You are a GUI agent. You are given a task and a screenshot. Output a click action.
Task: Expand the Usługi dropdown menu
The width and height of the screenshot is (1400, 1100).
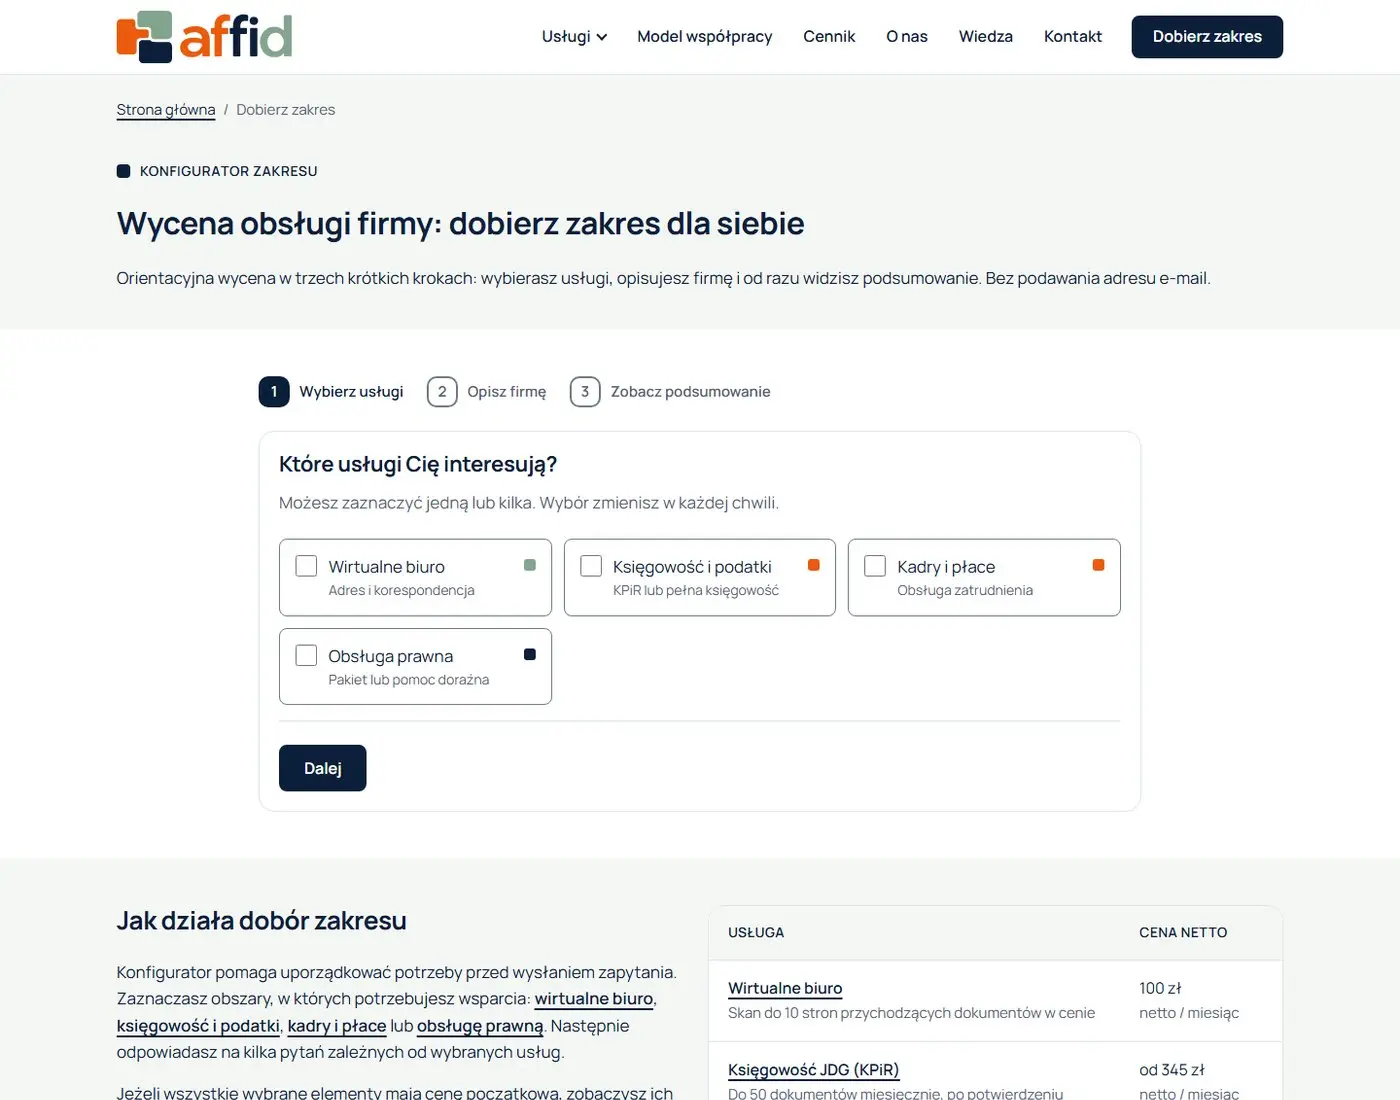574,37
